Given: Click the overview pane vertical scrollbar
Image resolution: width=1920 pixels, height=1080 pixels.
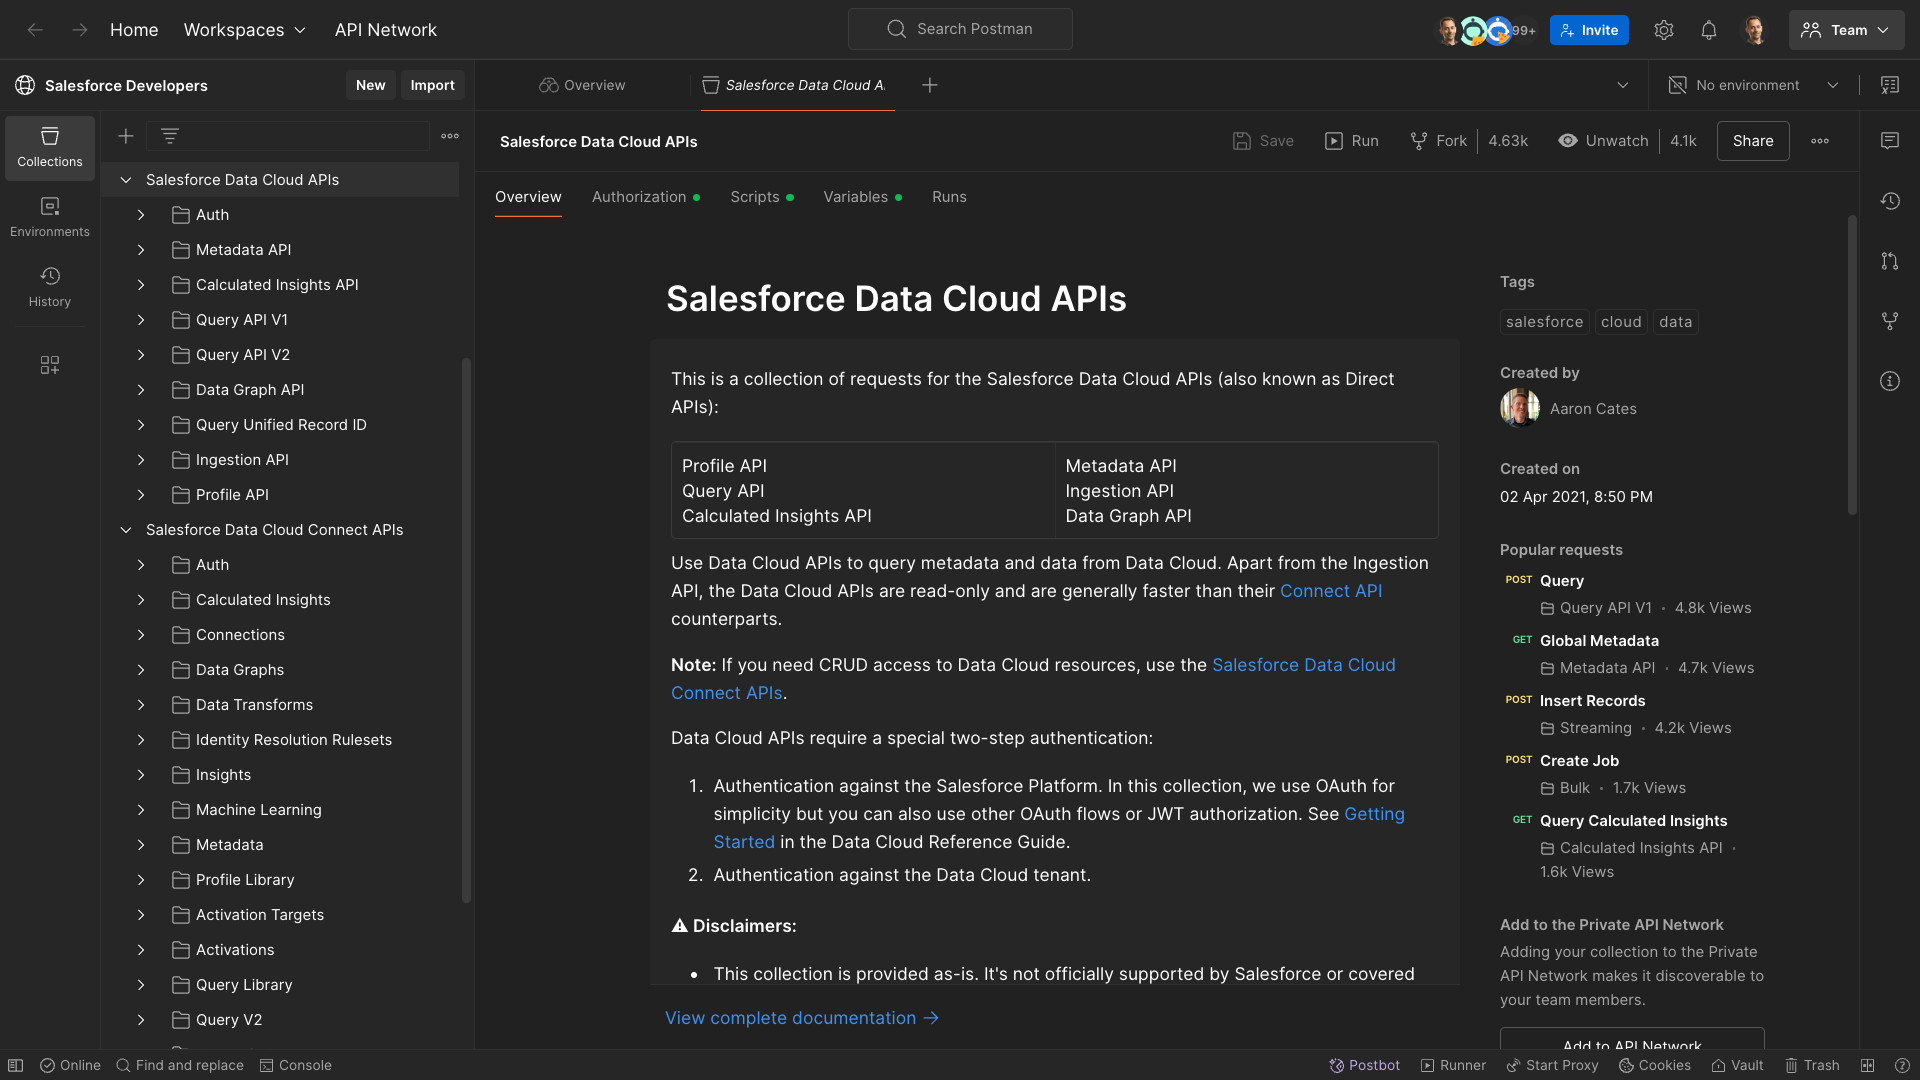Looking at the screenshot, I should point(1852,365).
